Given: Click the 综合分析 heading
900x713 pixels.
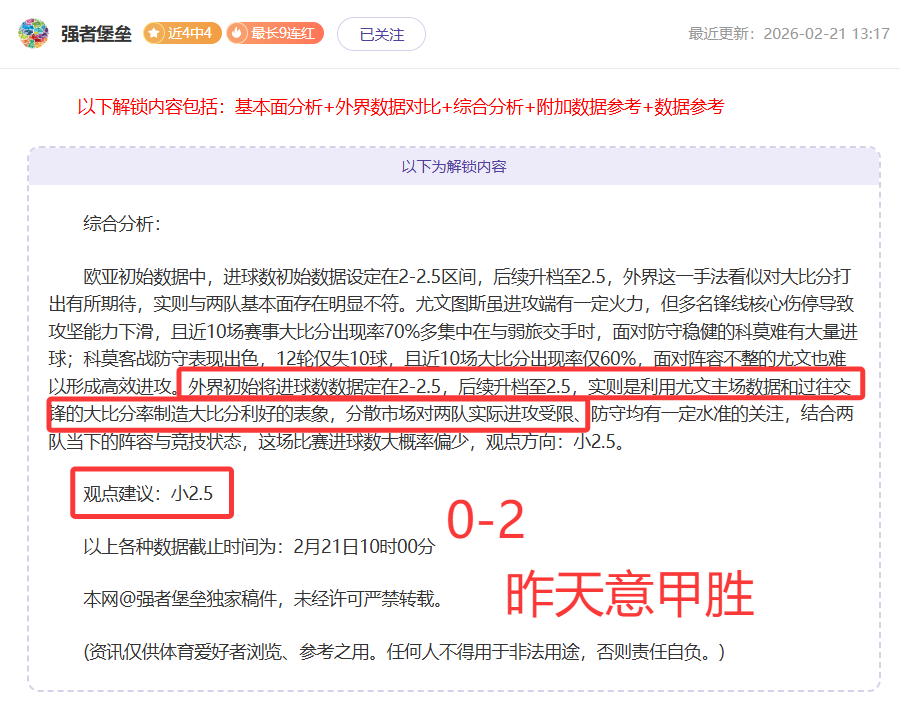Looking at the screenshot, I should coord(121,224).
